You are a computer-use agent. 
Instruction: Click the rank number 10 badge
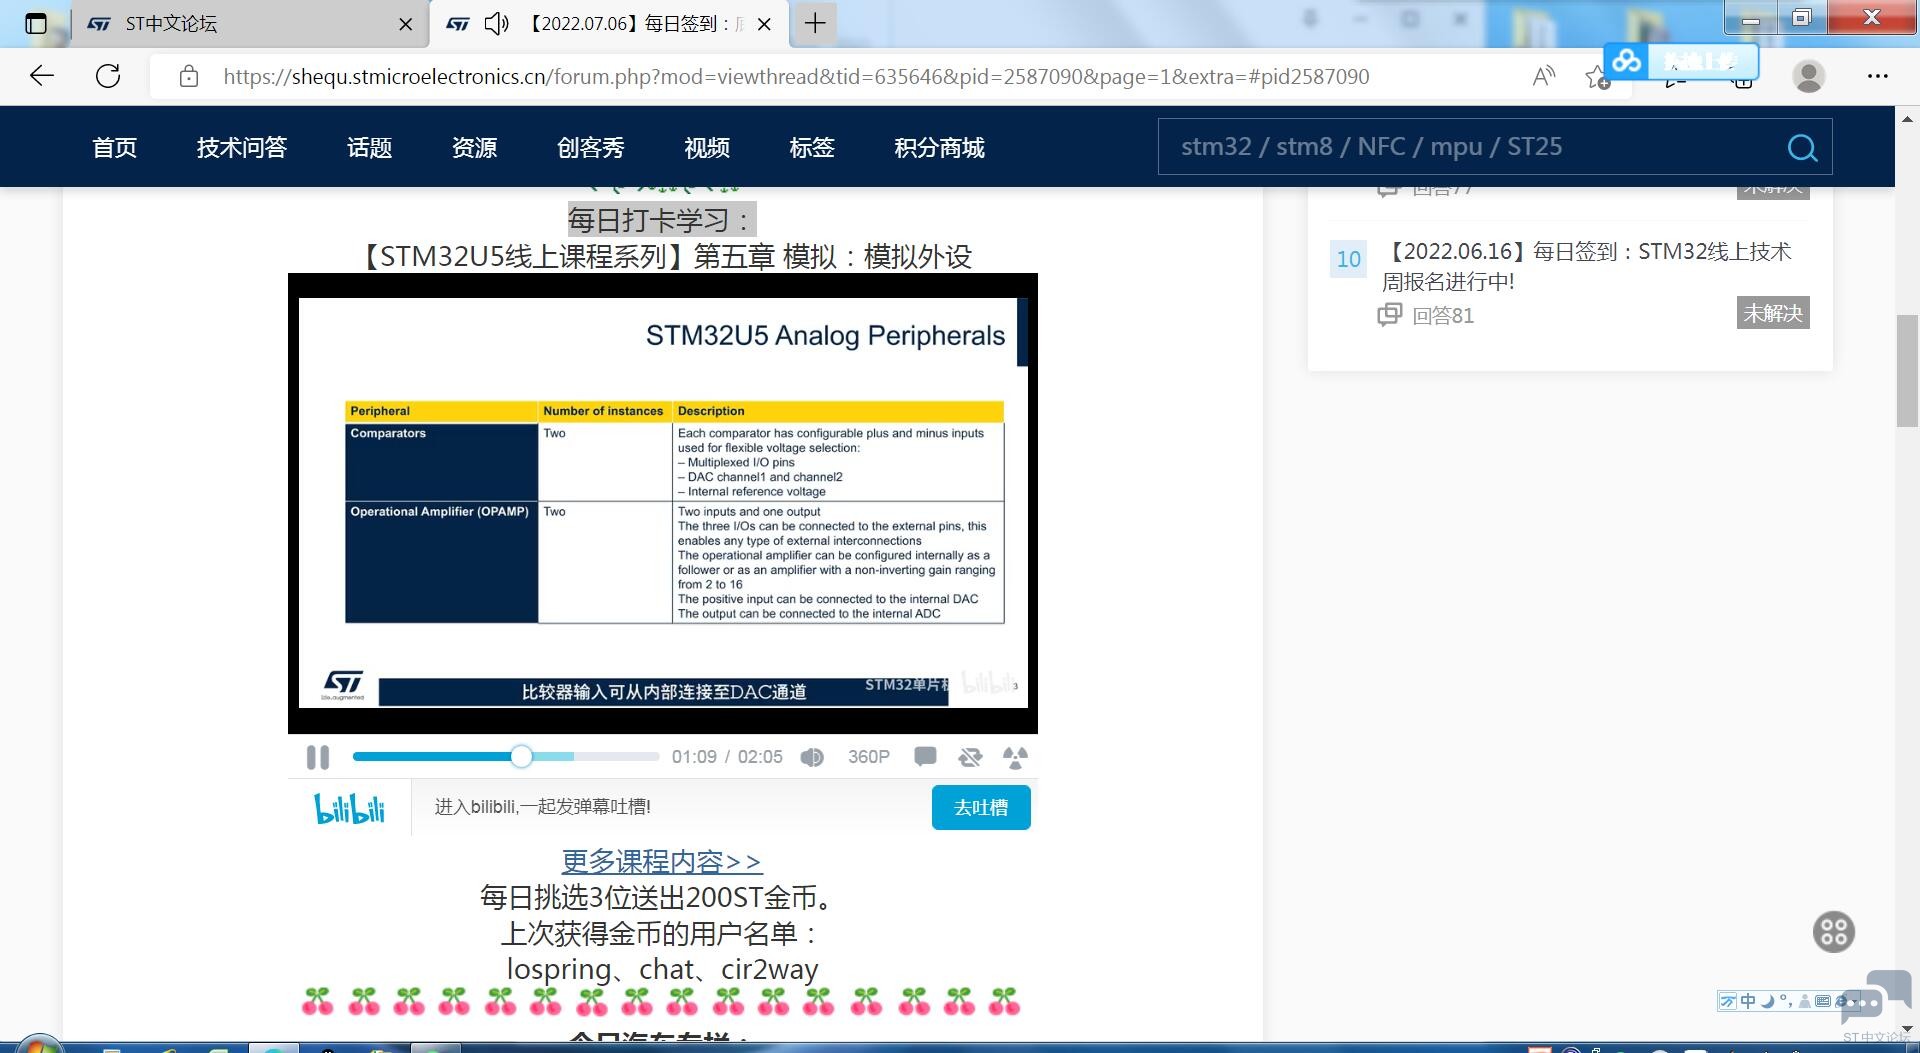[1348, 260]
